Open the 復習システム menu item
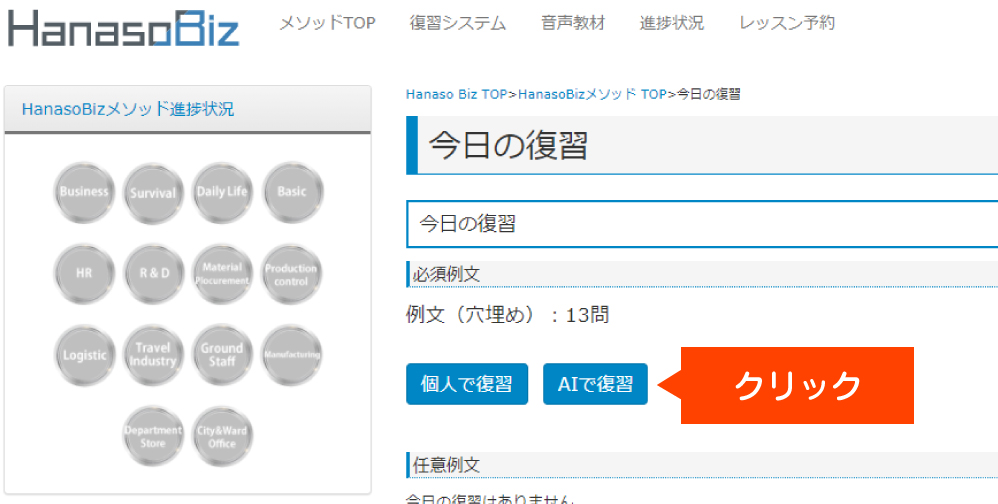This screenshot has height=504, width=998. (458, 24)
